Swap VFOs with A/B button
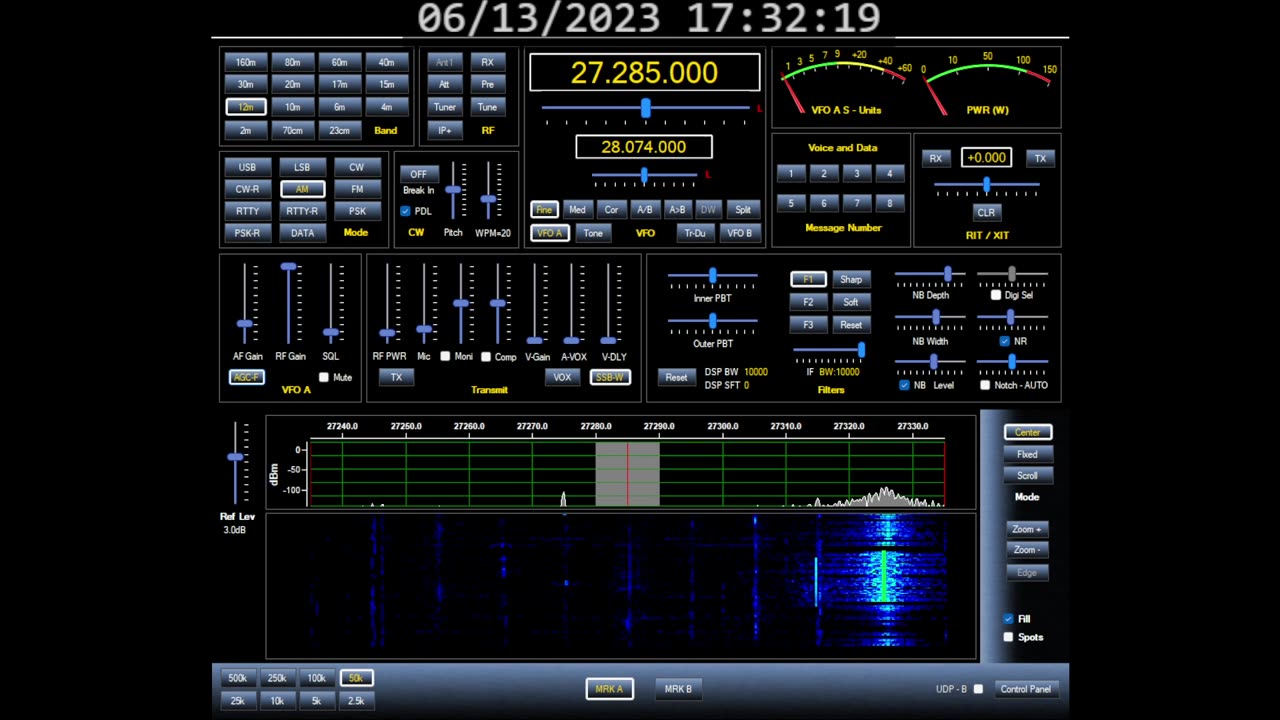The height and width of the screenshot is (720, 1280). tap(644, 209)
